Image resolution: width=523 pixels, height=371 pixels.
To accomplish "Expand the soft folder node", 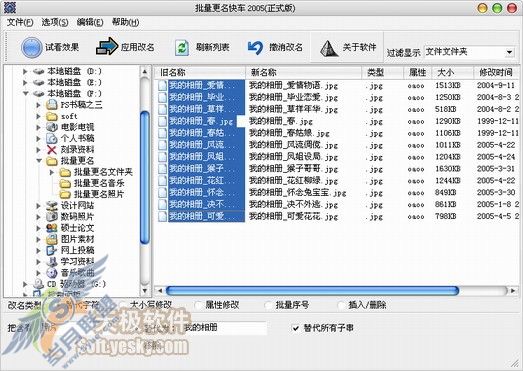I will 38,116.
